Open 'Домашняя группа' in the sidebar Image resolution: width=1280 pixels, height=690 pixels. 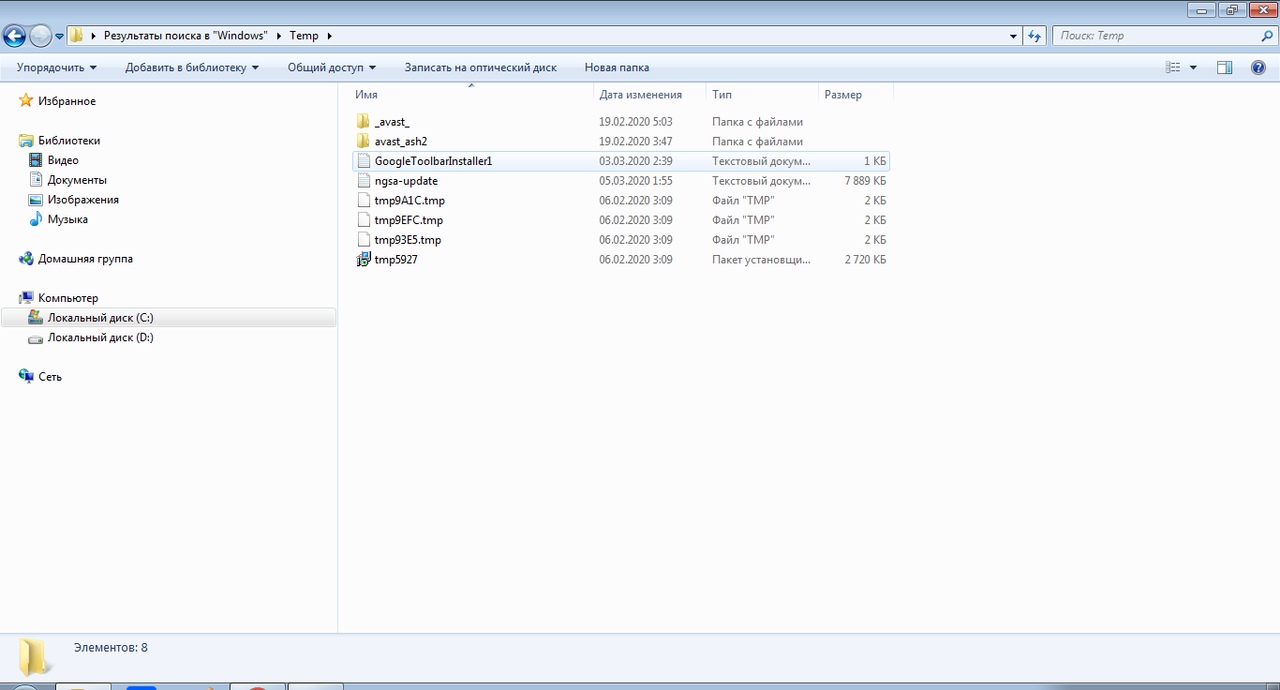click(85, 259)
